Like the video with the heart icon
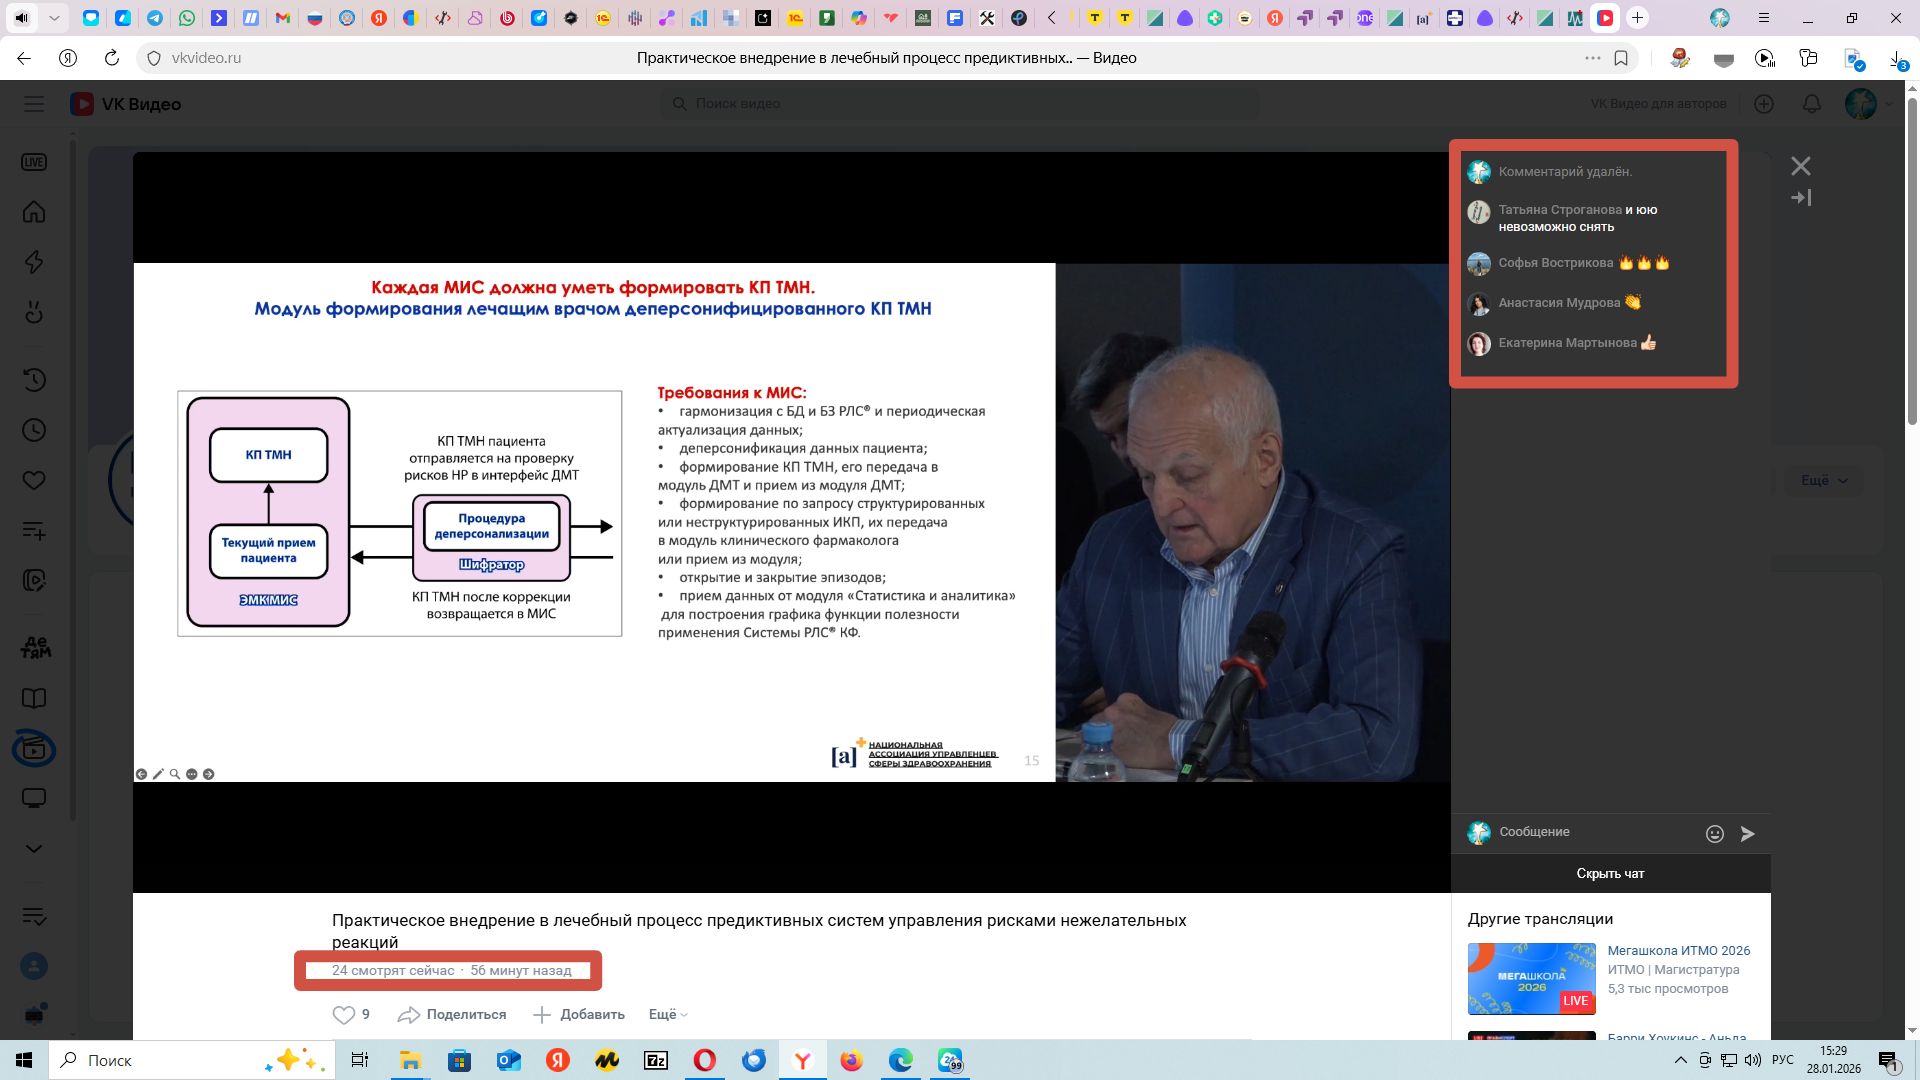This screenshot has width=1920, height=1080. [x=343, y=1015]
